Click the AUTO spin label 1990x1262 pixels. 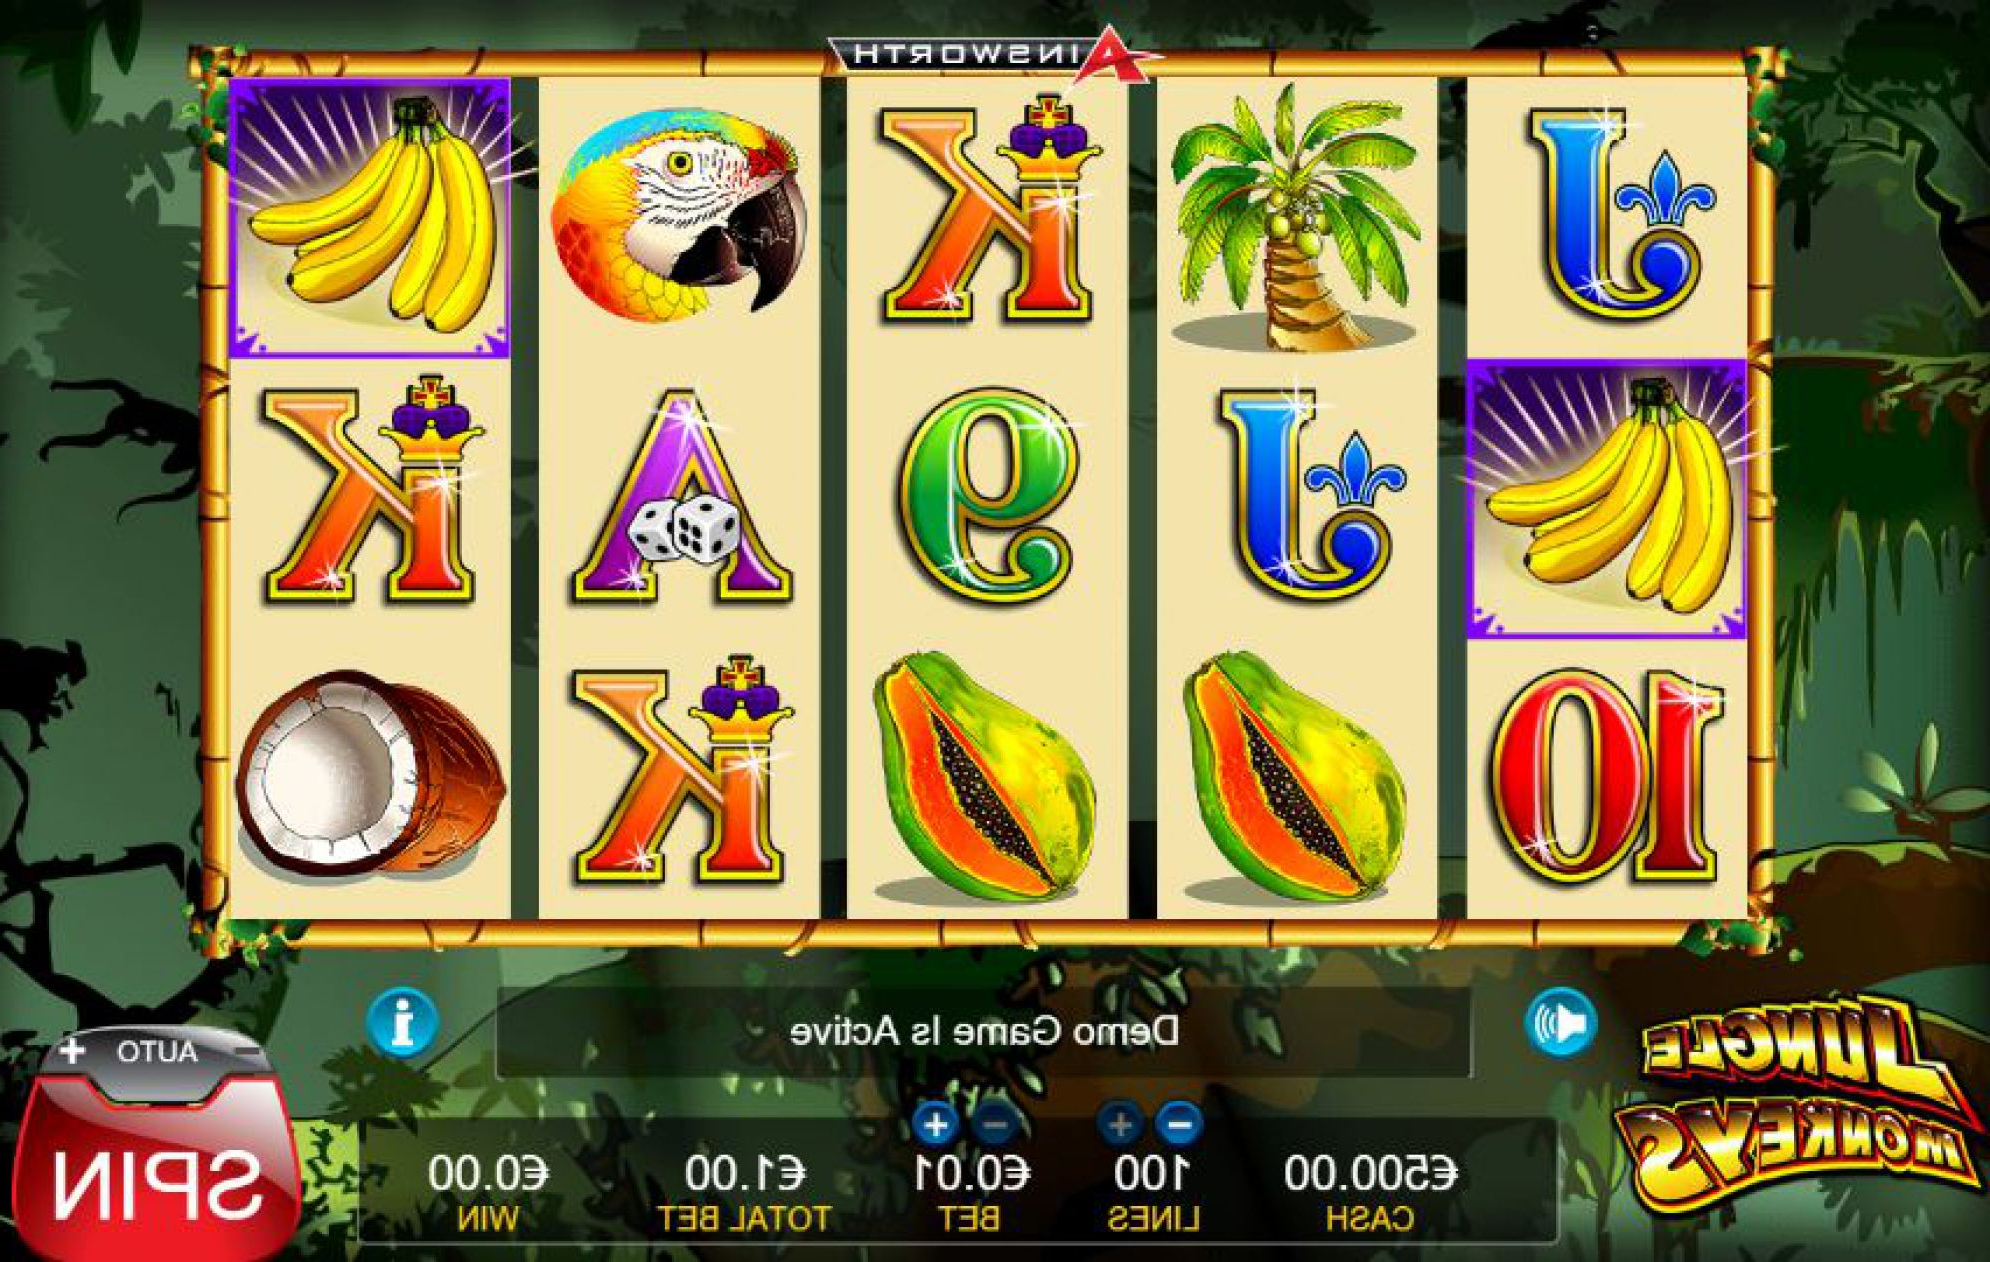click(x=157, y=1052)
